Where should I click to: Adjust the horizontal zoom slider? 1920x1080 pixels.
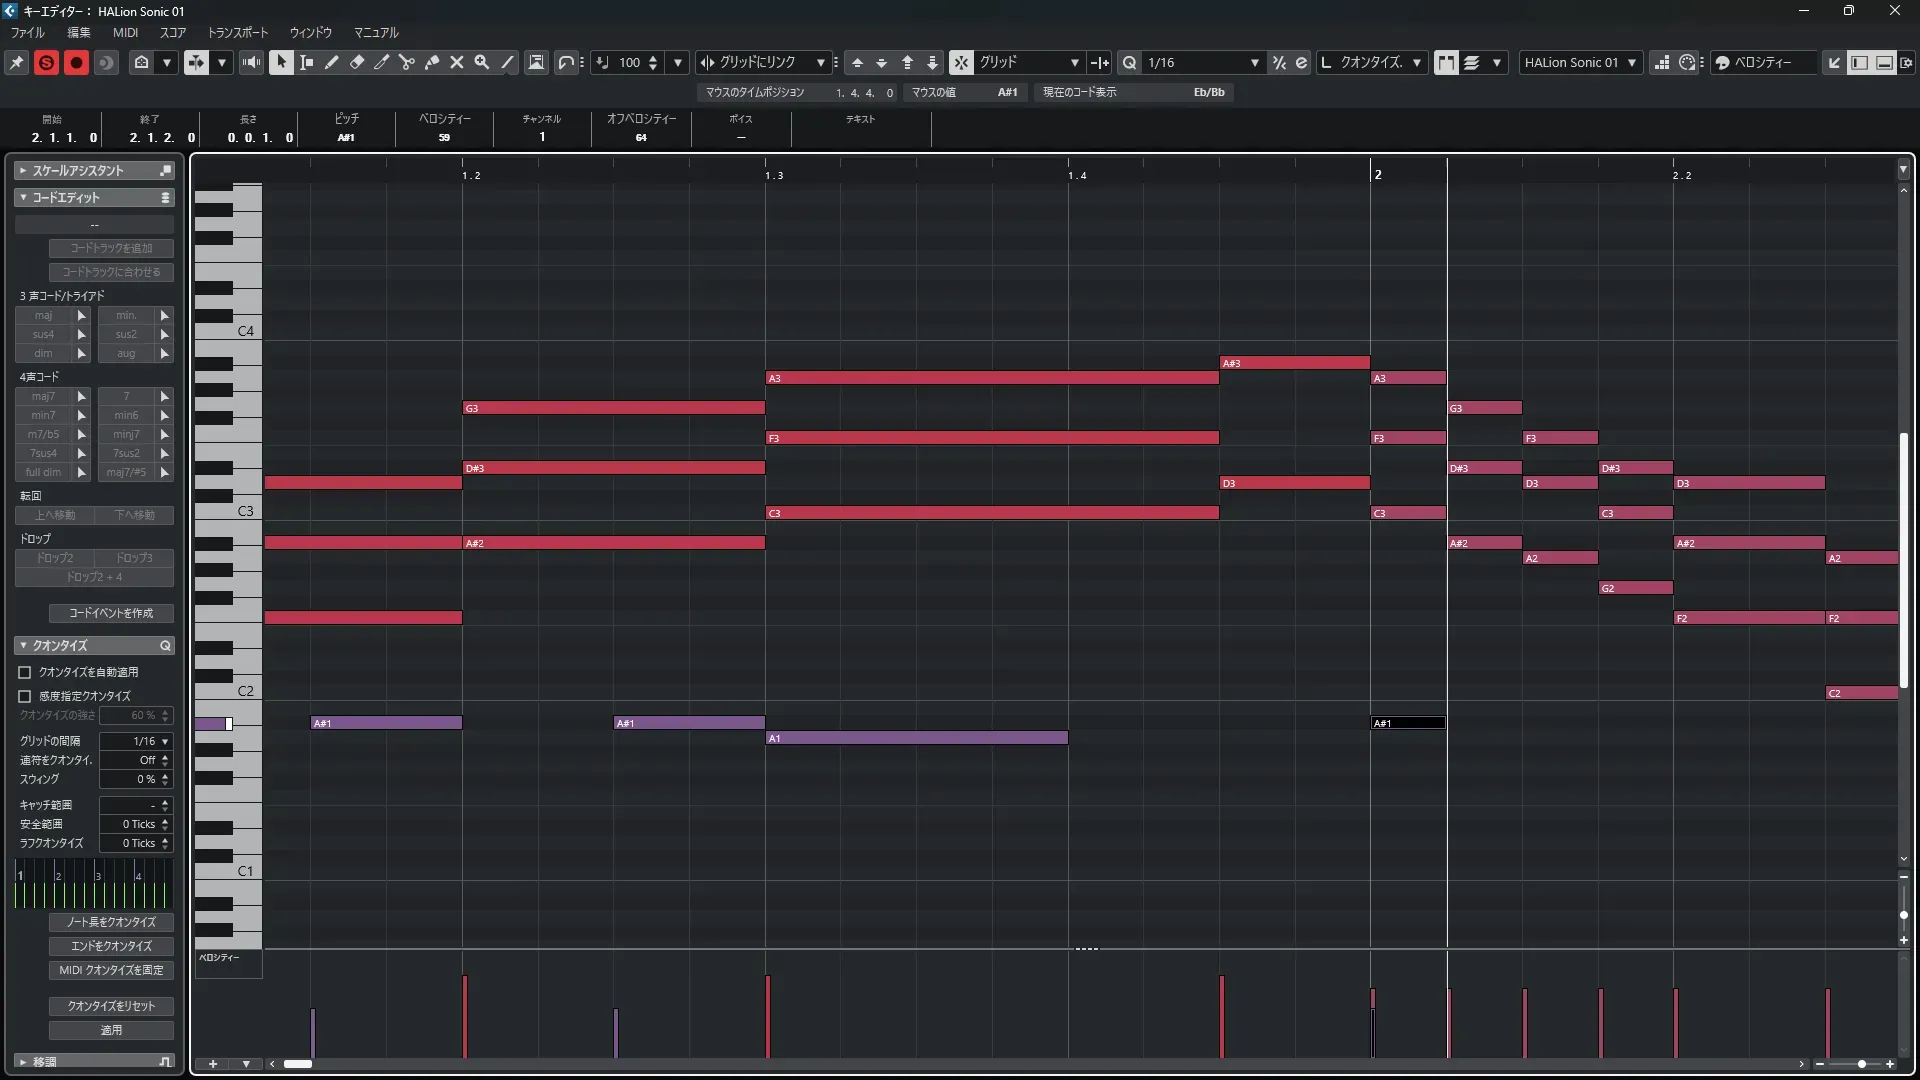(1861, 1064)
